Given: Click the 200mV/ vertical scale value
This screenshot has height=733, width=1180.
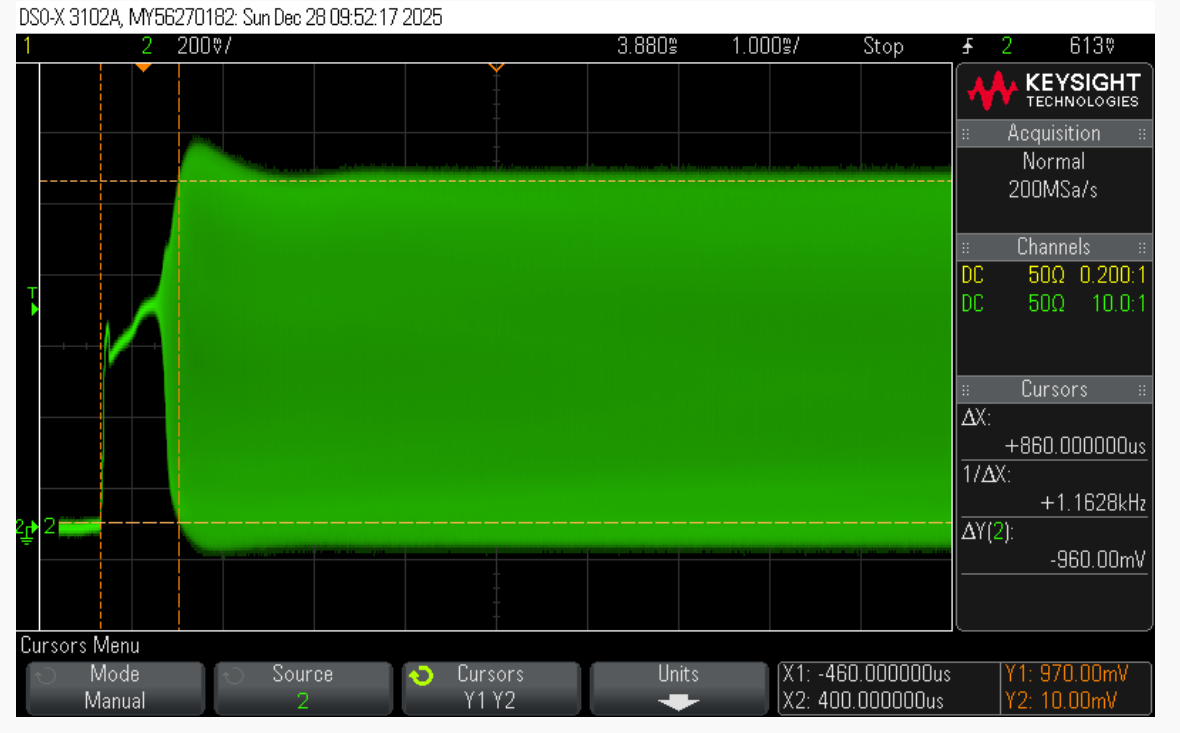Looking at the screenshot, I should coord(204,46).
